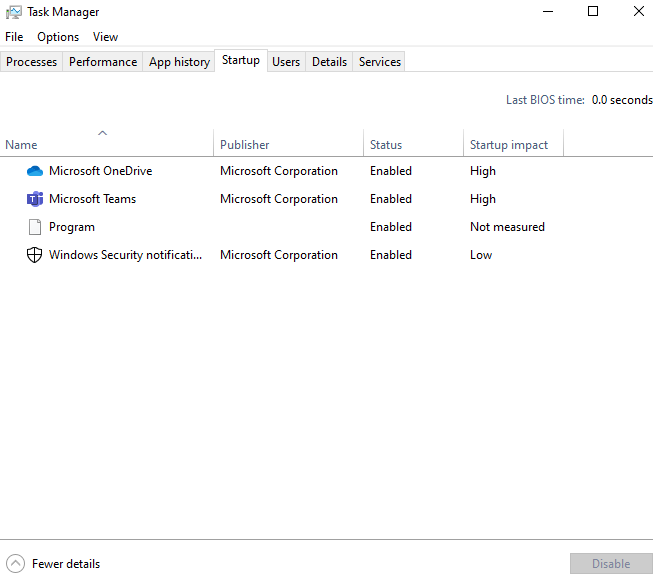Click the 0.0 seconds BIOS value

[622, 100]
